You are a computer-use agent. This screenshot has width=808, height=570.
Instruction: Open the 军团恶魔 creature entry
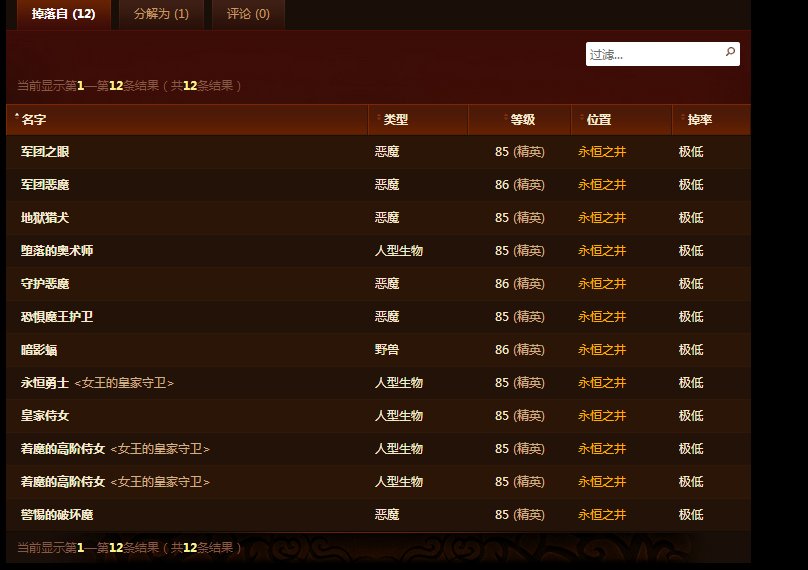click(x=45, y=185)
